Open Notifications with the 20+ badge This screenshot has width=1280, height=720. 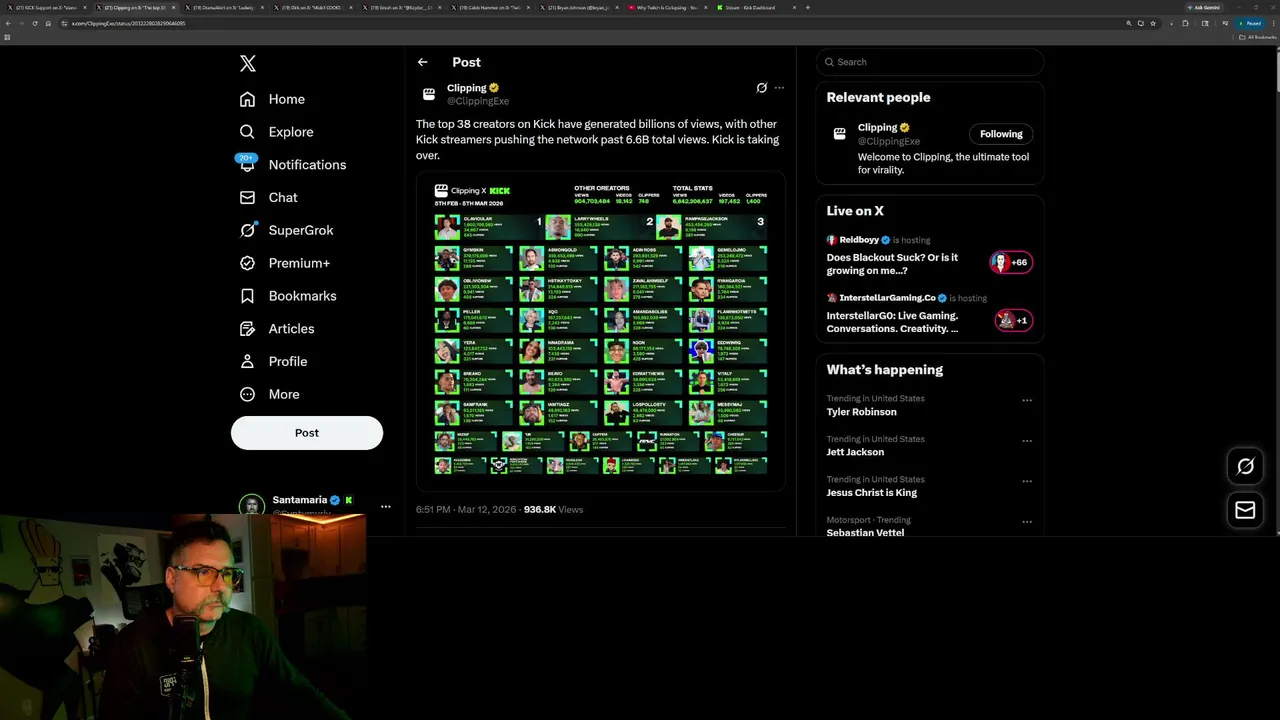(x=292, y=165)
